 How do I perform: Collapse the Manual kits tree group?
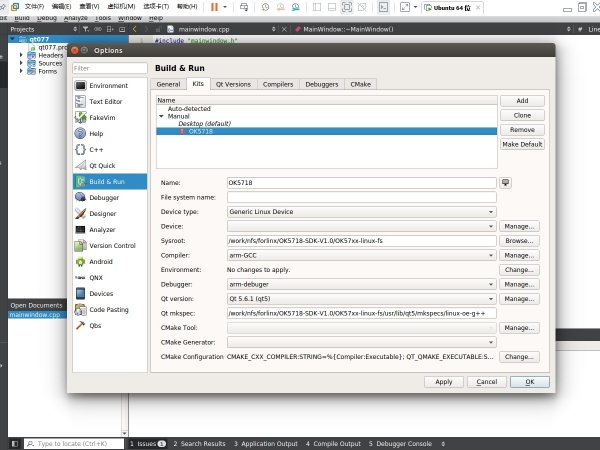(x=161, y=116)
